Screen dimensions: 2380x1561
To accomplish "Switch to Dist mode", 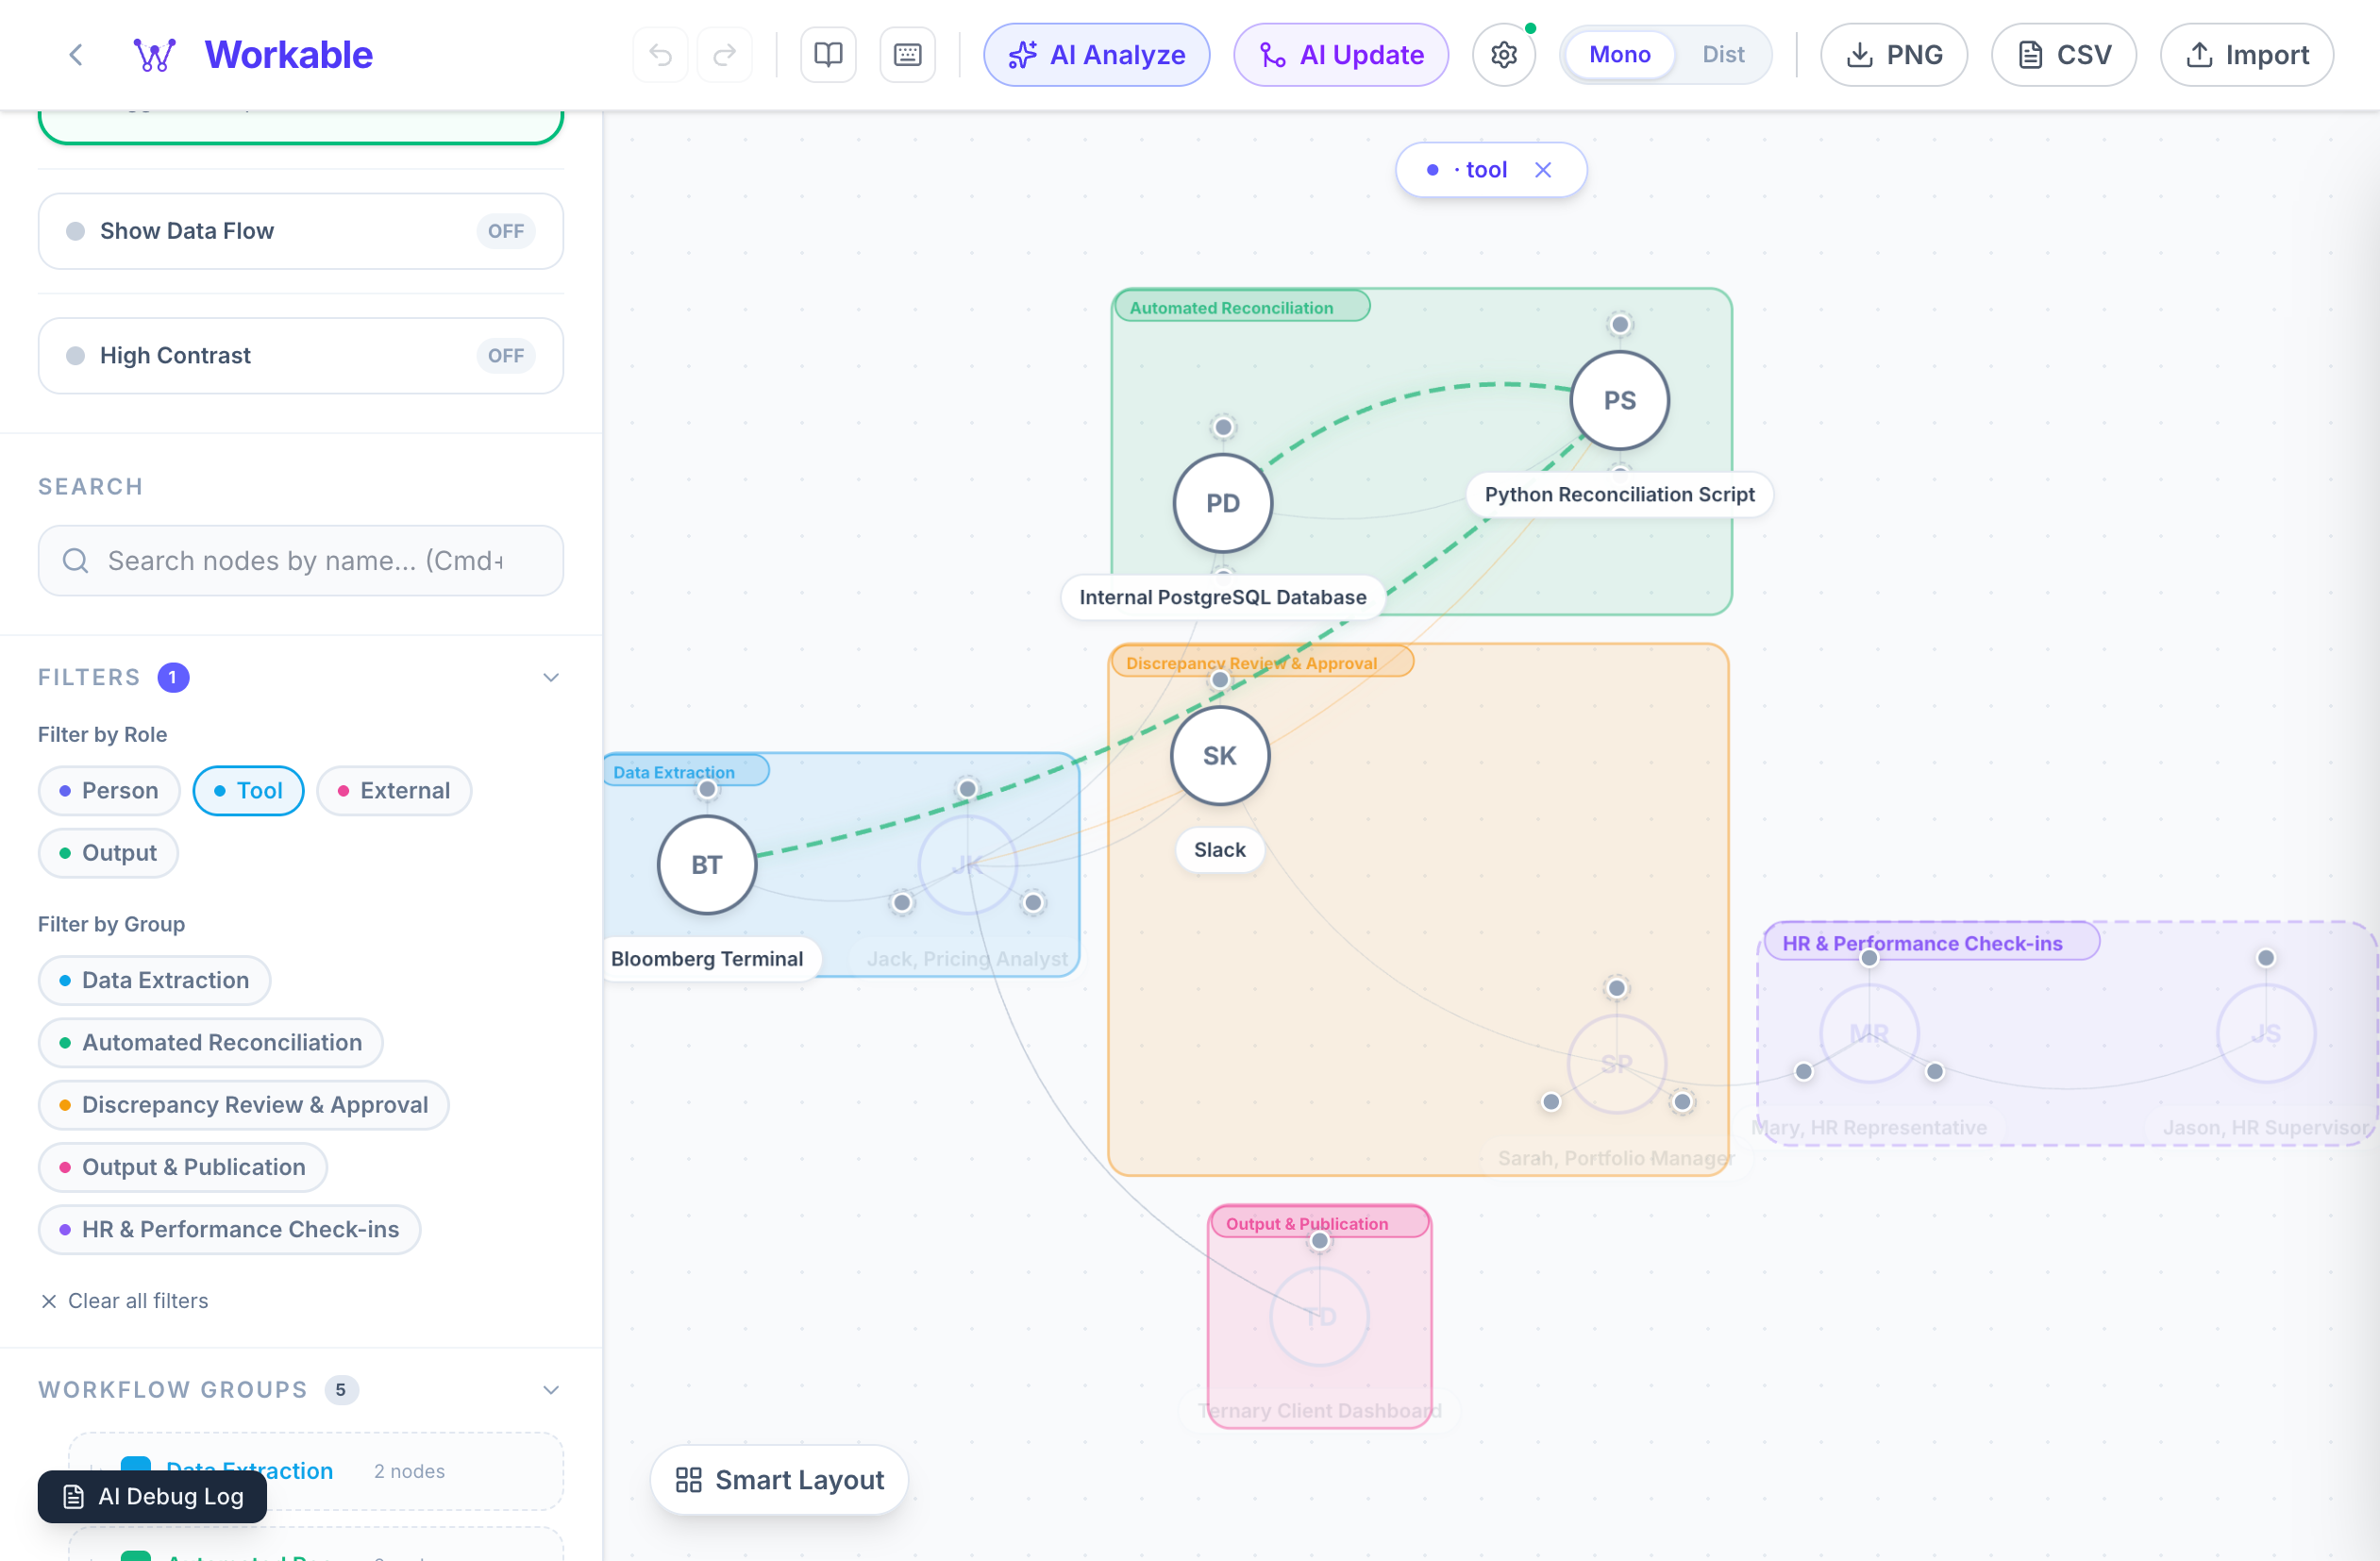I will (1723, 55).
